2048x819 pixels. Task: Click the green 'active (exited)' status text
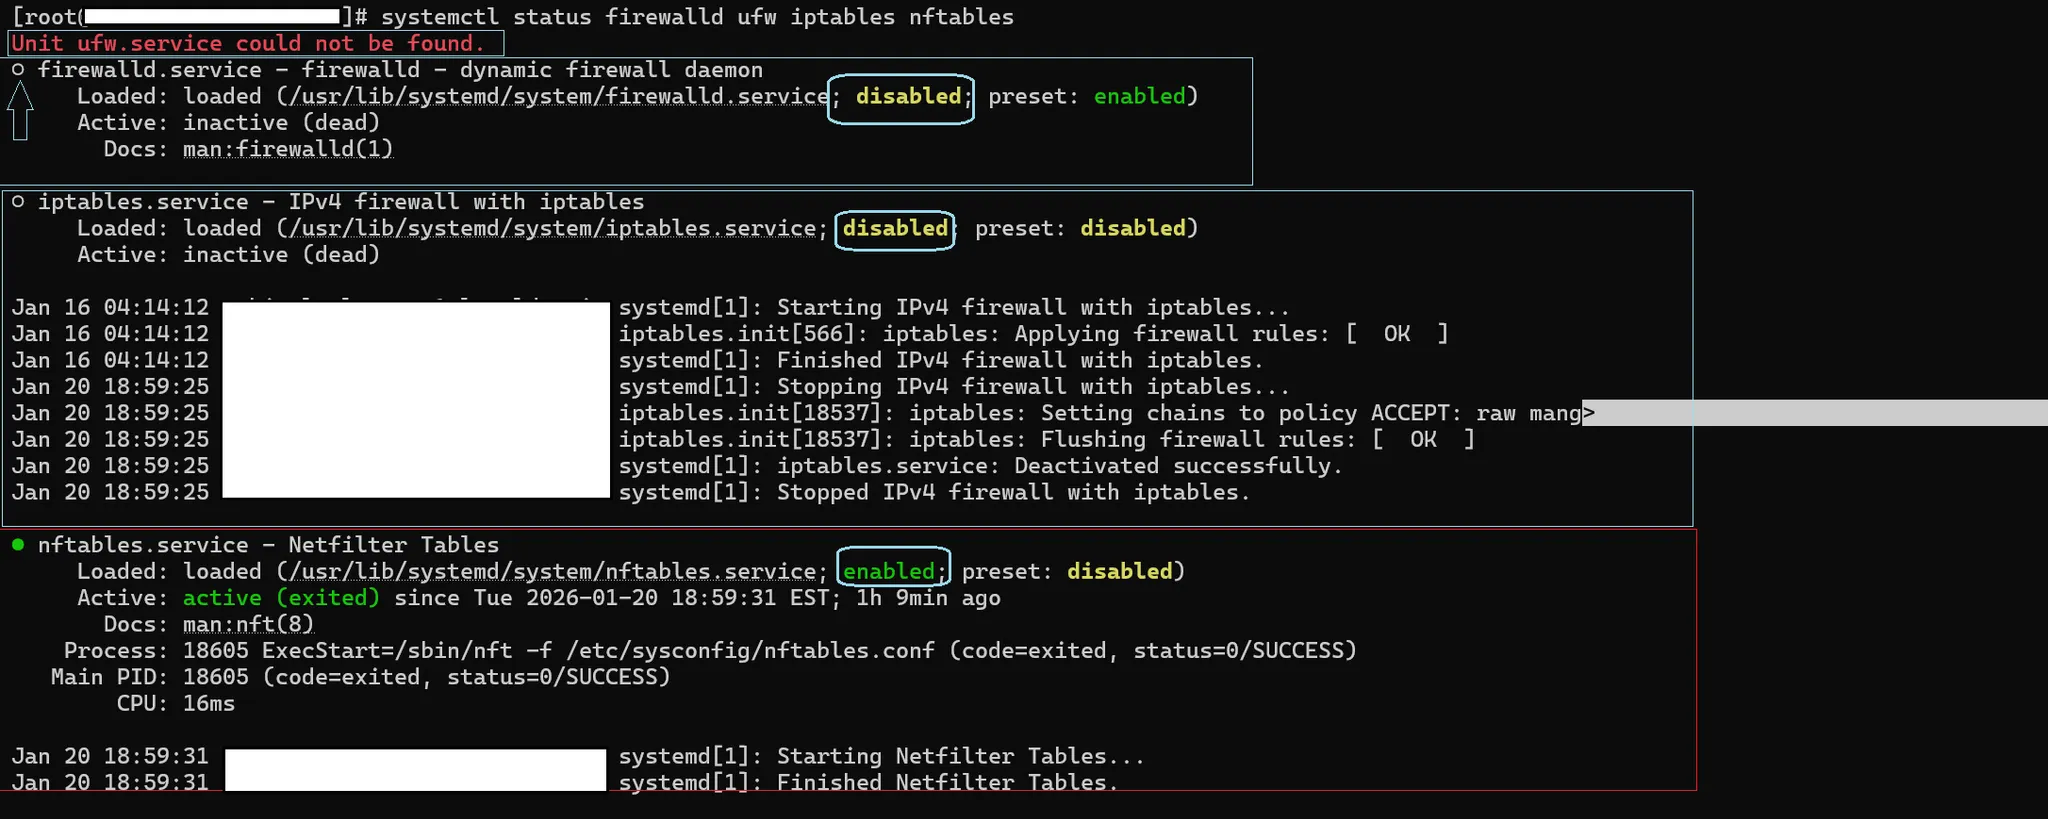coord(281,598)
